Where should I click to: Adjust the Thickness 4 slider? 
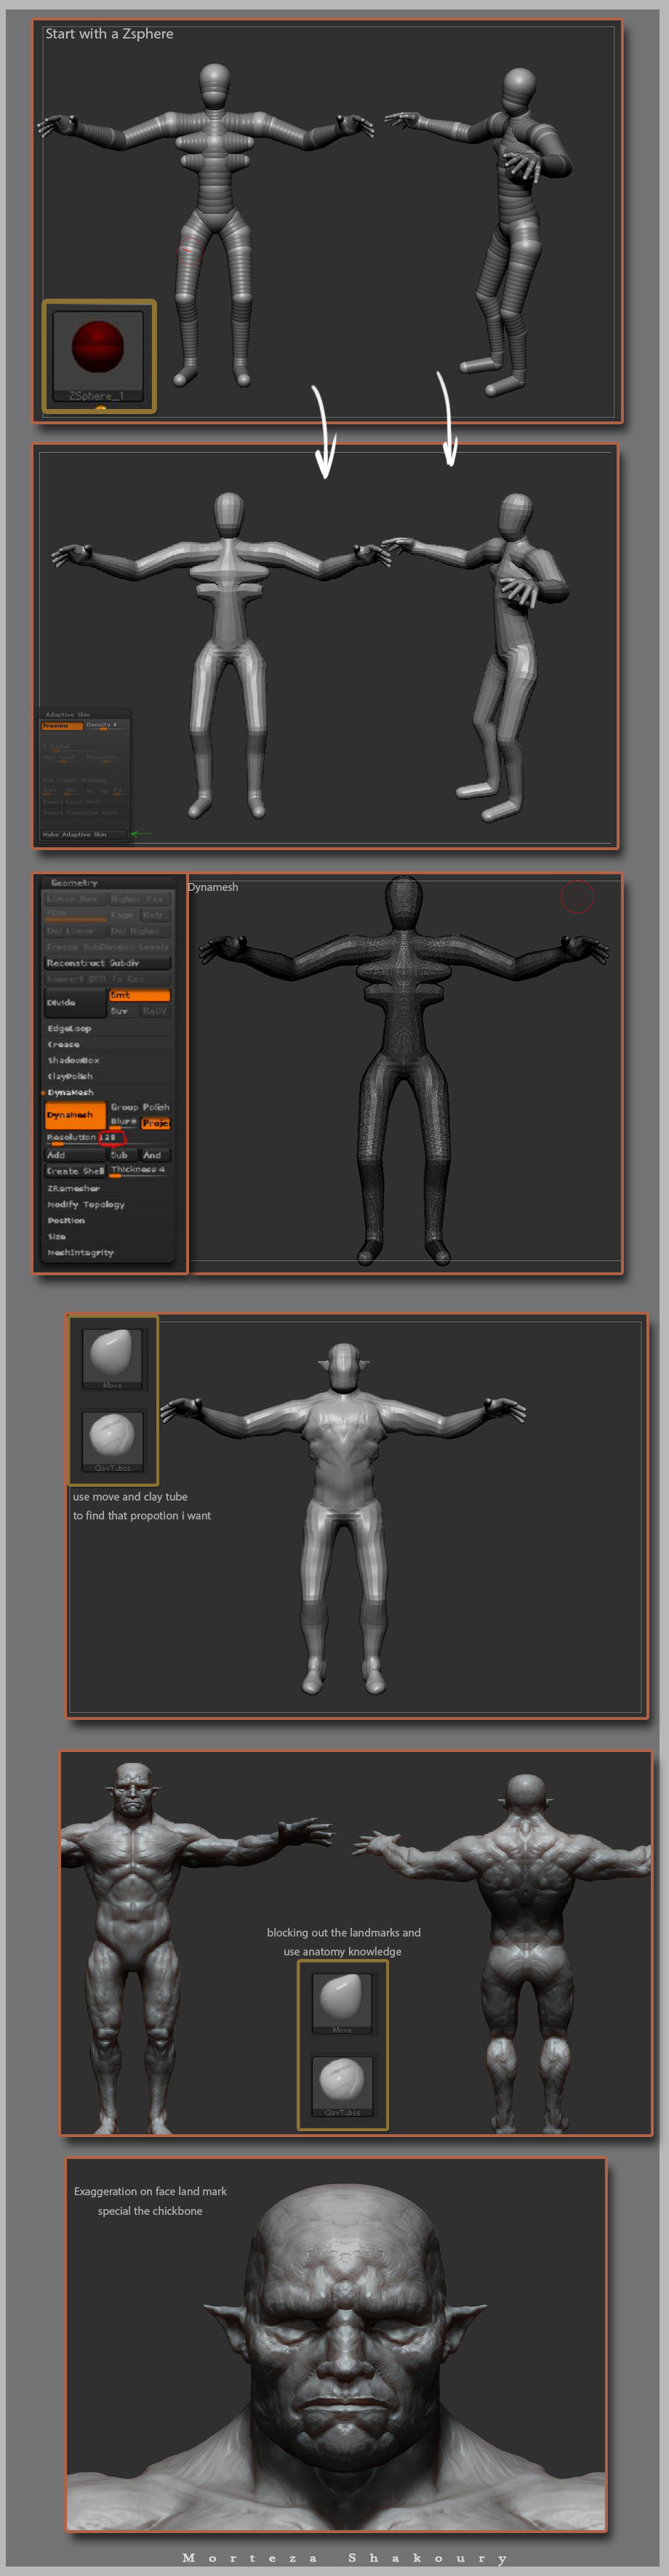tap(140, 1171)
